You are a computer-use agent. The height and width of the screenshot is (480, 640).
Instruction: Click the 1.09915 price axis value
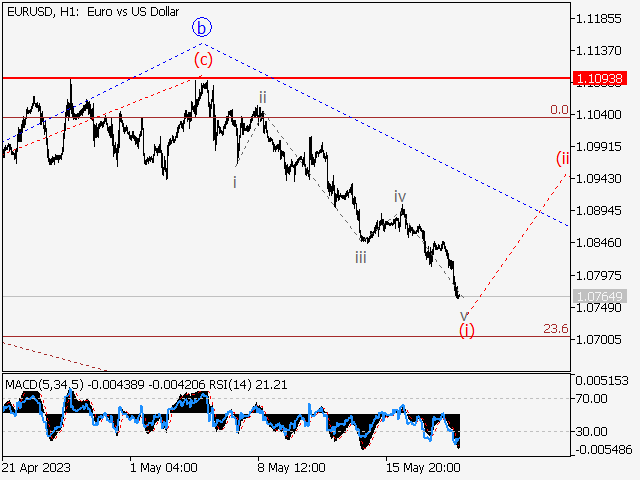(598, 147)
